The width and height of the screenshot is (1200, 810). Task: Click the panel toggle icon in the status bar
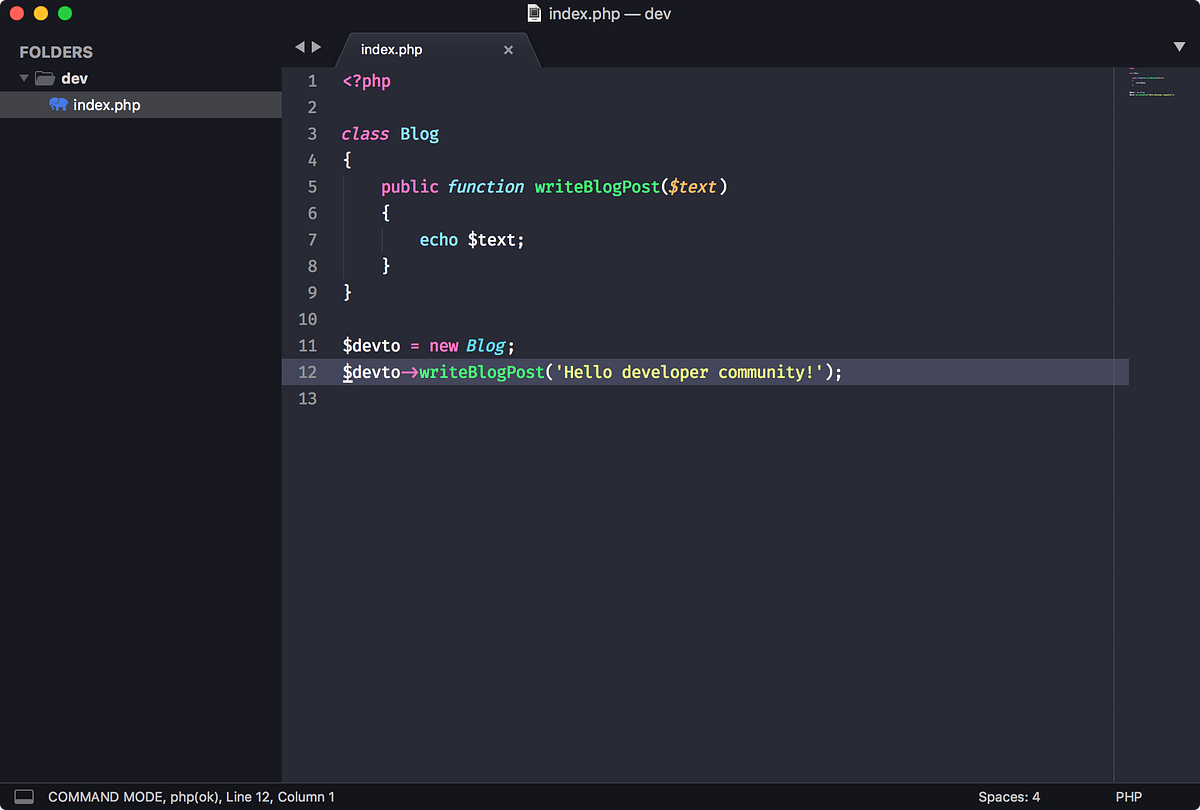pos(24,796)
